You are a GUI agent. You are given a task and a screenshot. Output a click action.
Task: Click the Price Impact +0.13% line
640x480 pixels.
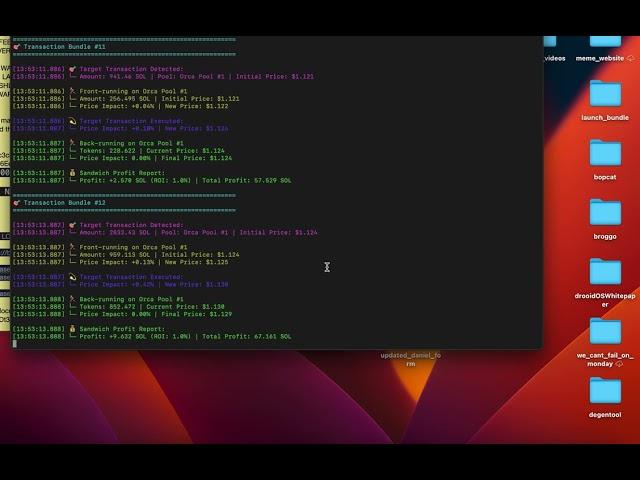point(120,262)
